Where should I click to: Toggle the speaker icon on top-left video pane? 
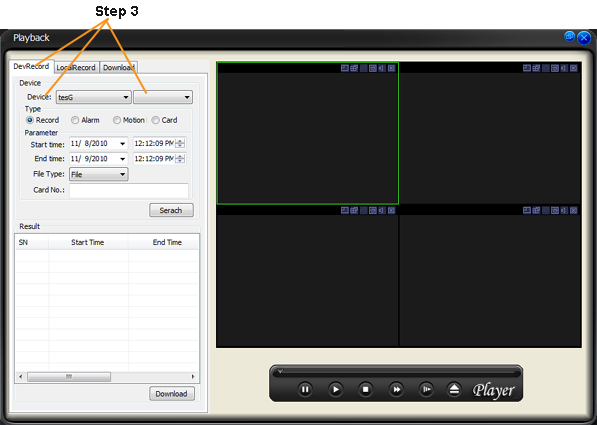tap(382, 68)
